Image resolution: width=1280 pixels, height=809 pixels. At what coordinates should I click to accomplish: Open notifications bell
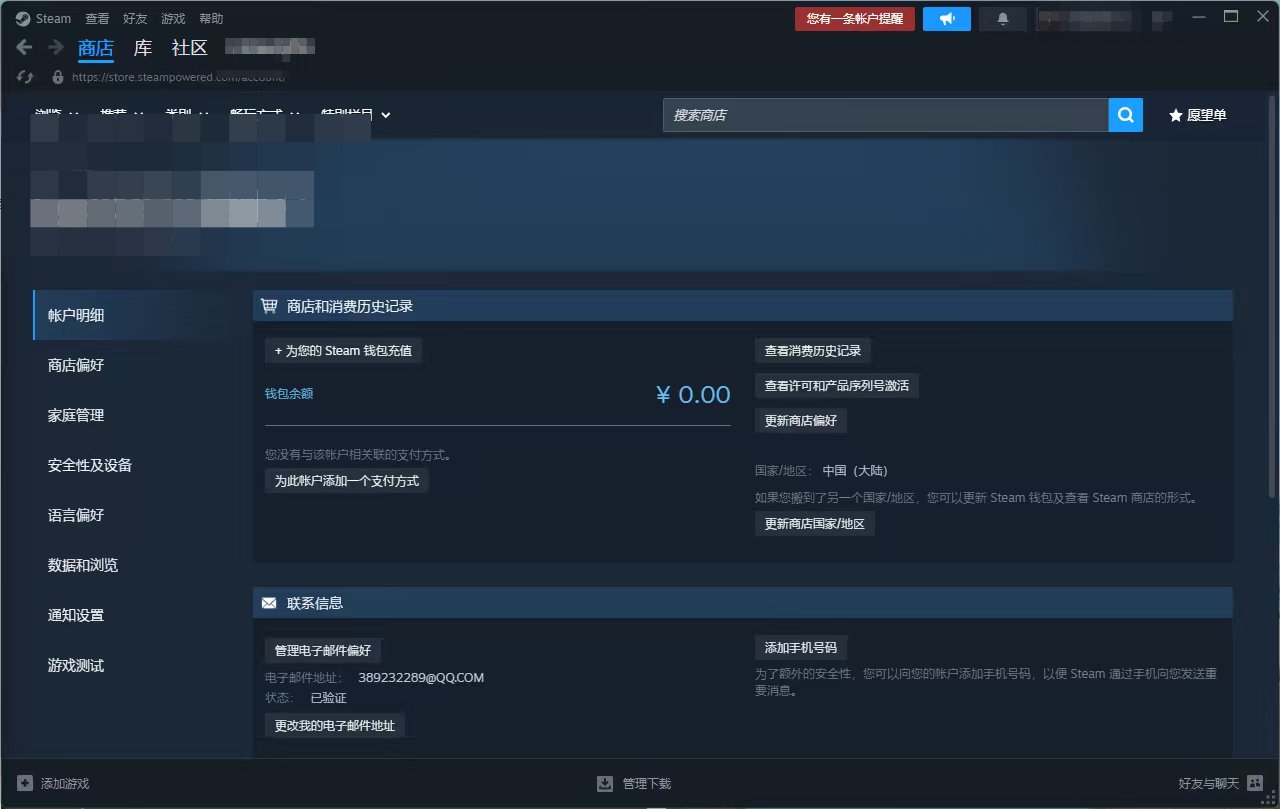click(1003, 19)
